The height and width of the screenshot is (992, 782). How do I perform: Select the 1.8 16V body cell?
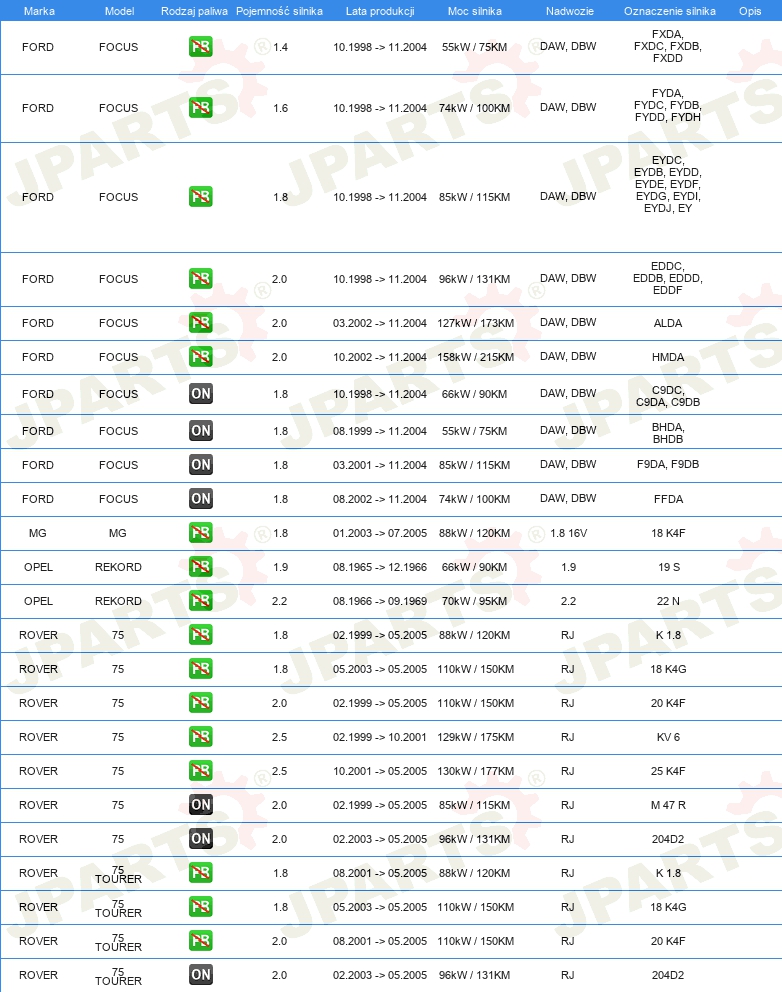pyautogui.click(x=568, y=533)
